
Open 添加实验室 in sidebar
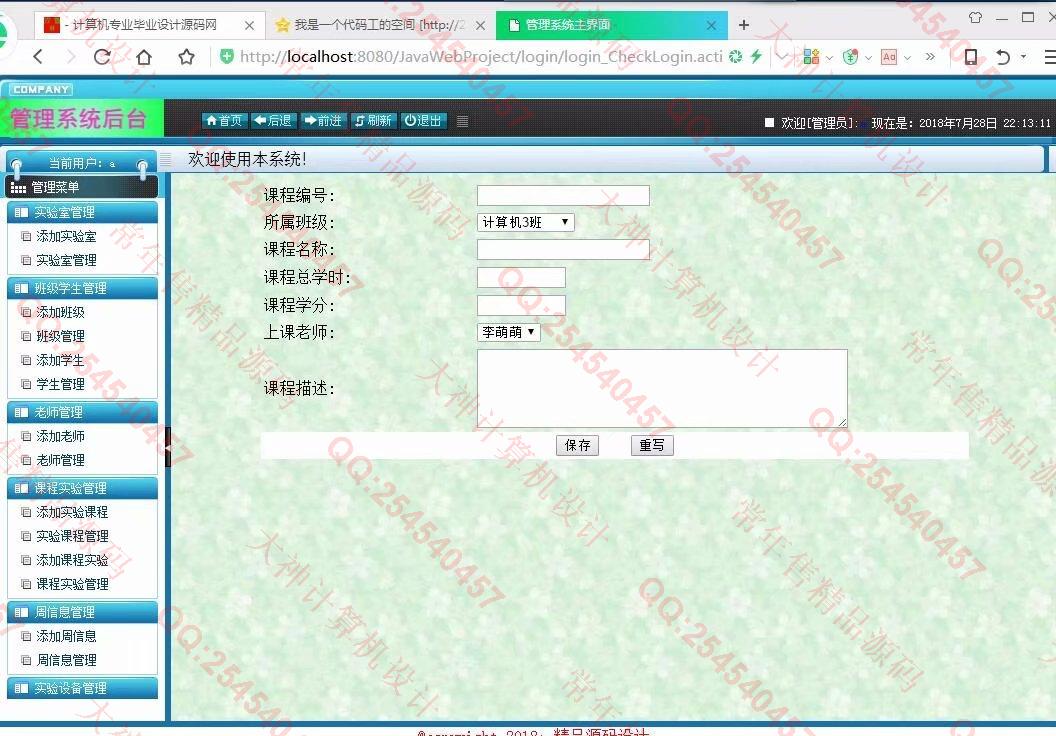66,236
